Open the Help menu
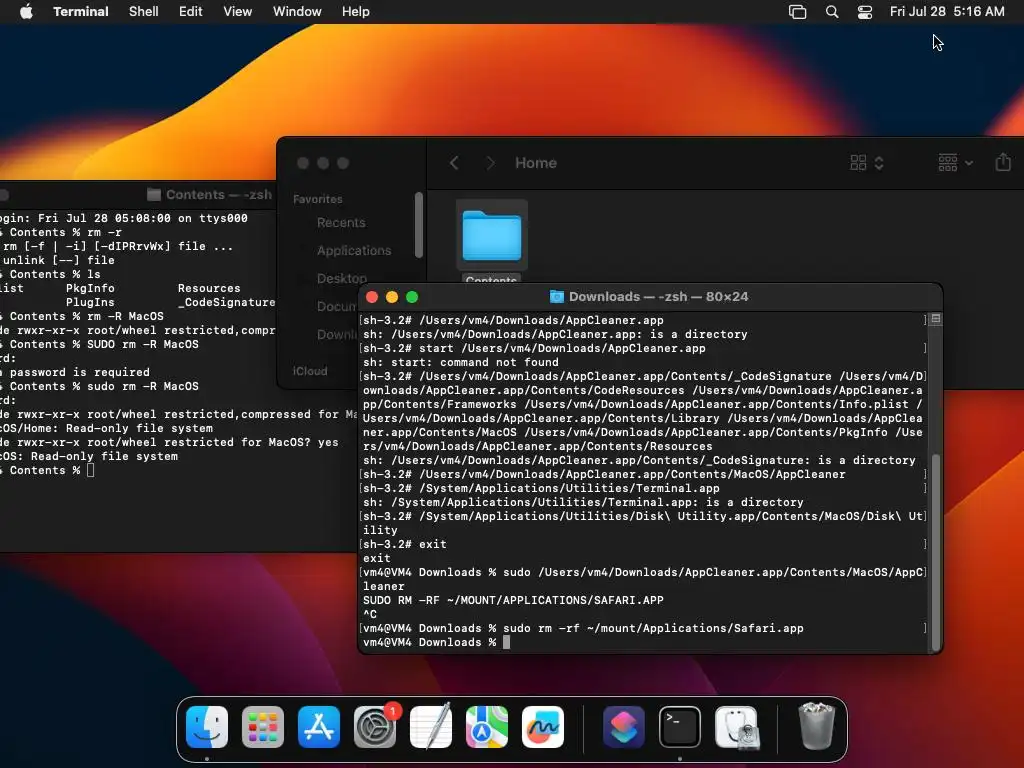This screenshot has width=1024, height=768. click(x=356, y=12)
